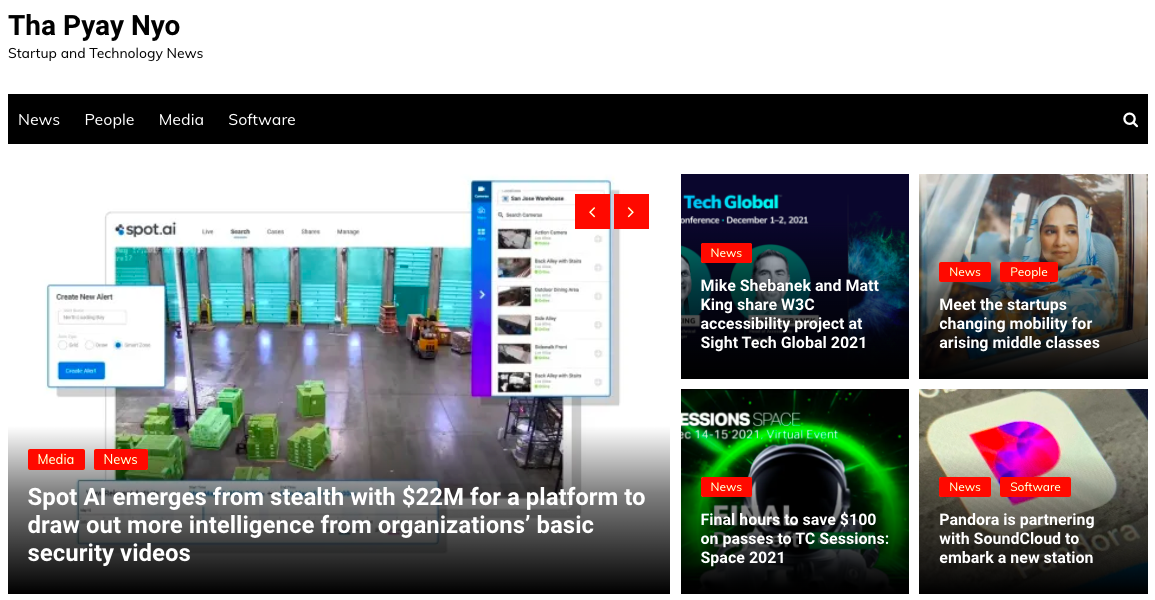Screen dimensions: 1155x600
Task: Click News tag on Mike Shebanek article
Action: pos(726,253)
